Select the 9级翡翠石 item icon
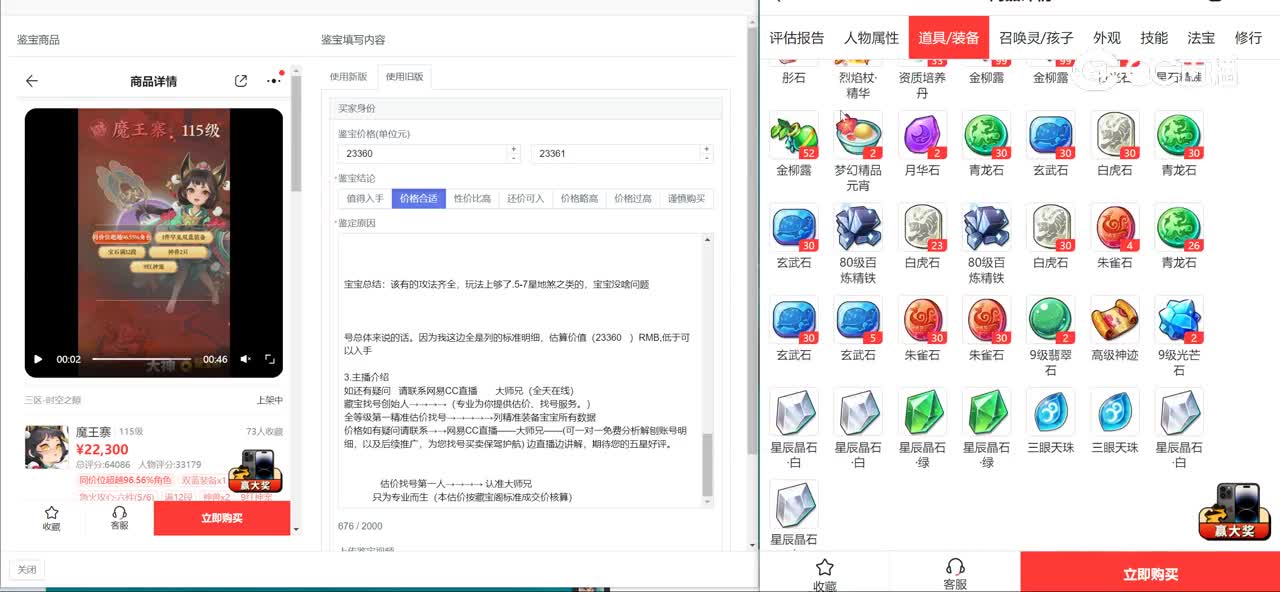The width and height of the screenshot is (1280, 592). (x=1051, y=320)
